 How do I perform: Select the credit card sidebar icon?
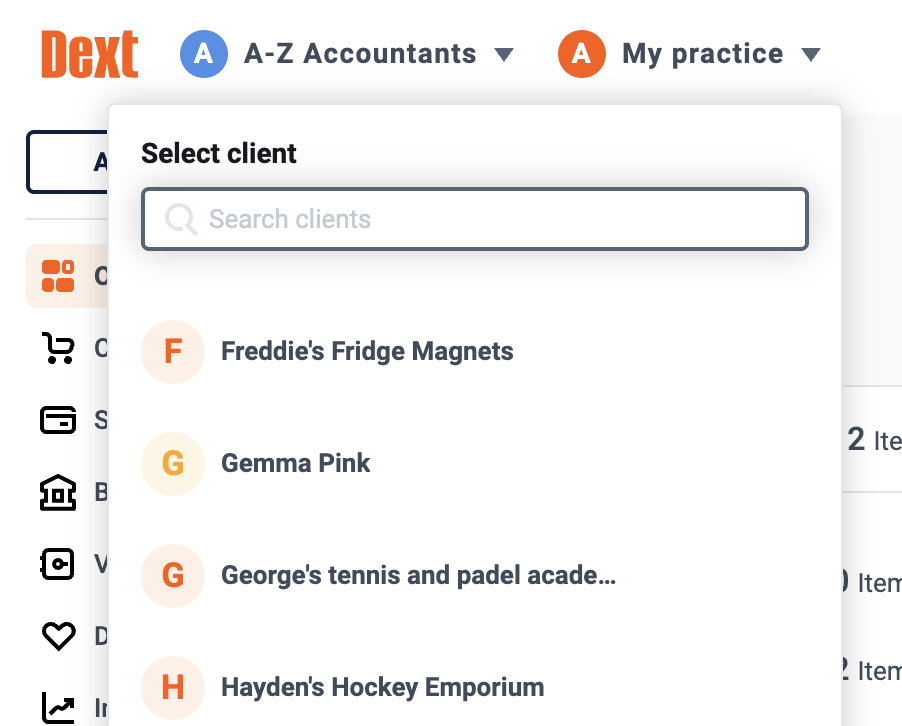click(58, 419)
